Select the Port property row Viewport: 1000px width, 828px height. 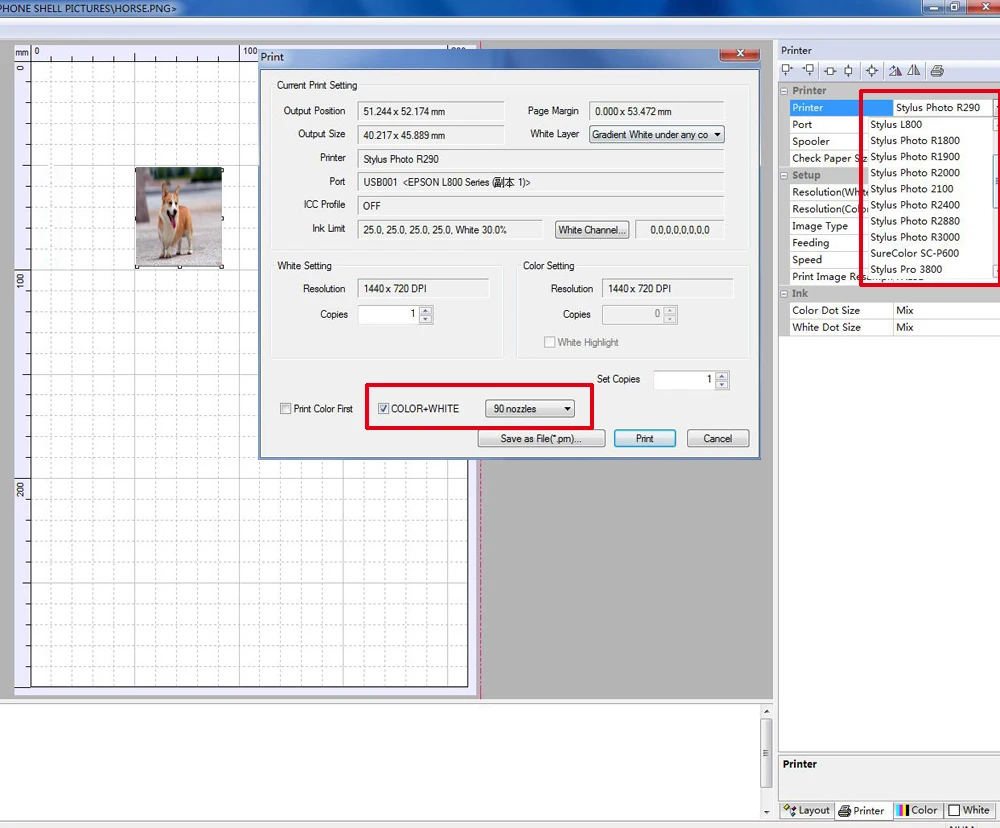tap(827, 124)
